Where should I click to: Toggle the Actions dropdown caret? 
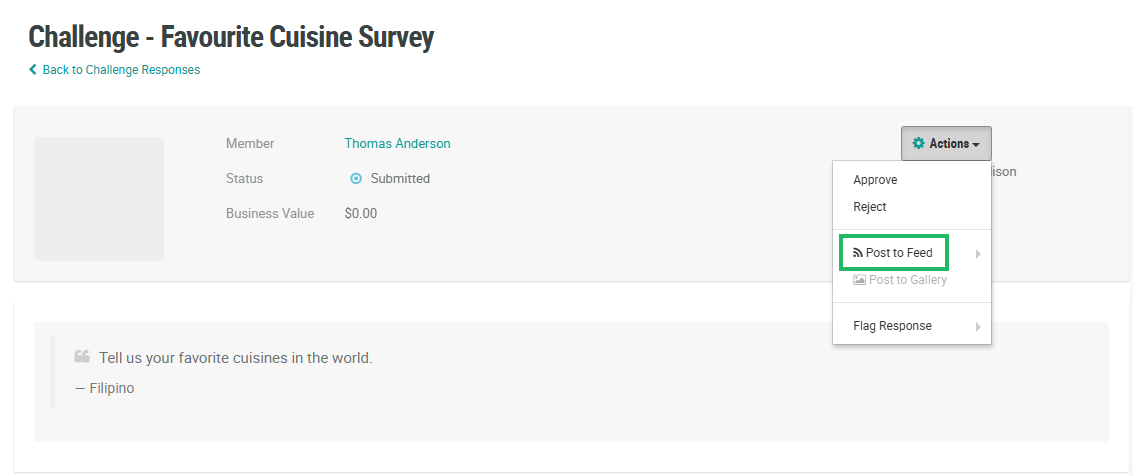click(x=976, y=145)
